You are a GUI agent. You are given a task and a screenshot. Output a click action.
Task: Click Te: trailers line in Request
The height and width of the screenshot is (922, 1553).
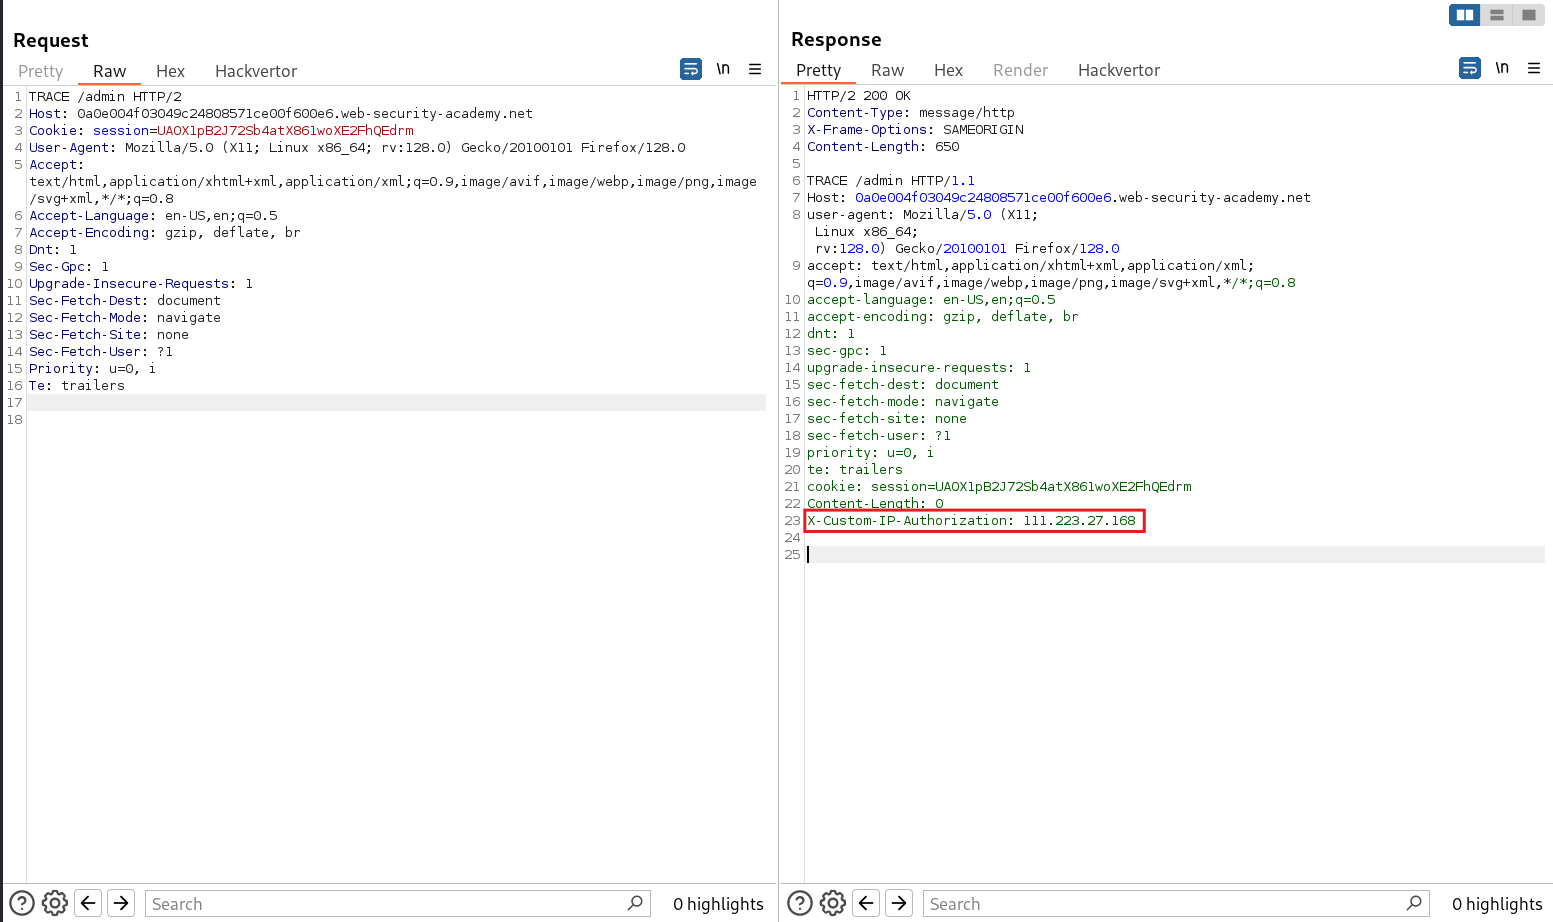77,386
